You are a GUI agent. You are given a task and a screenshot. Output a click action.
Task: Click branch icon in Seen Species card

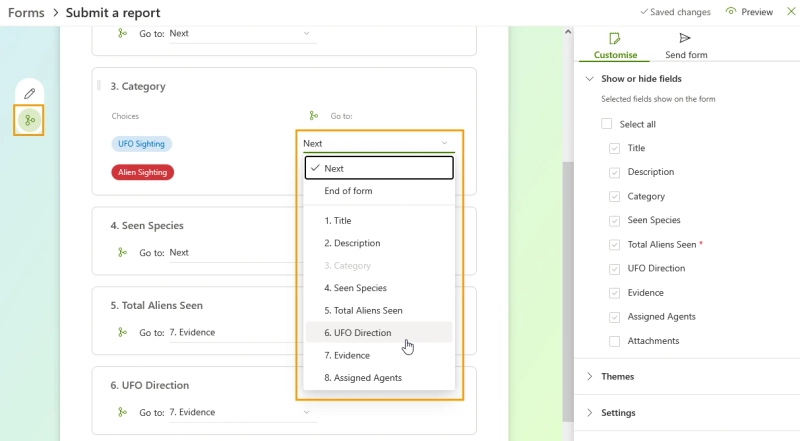coord(122,252)
